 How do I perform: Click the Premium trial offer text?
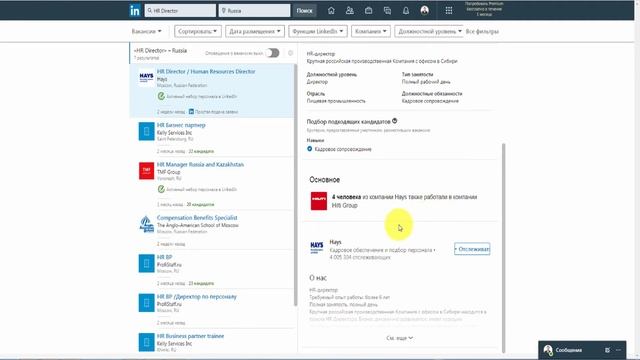tap(484, 9)
